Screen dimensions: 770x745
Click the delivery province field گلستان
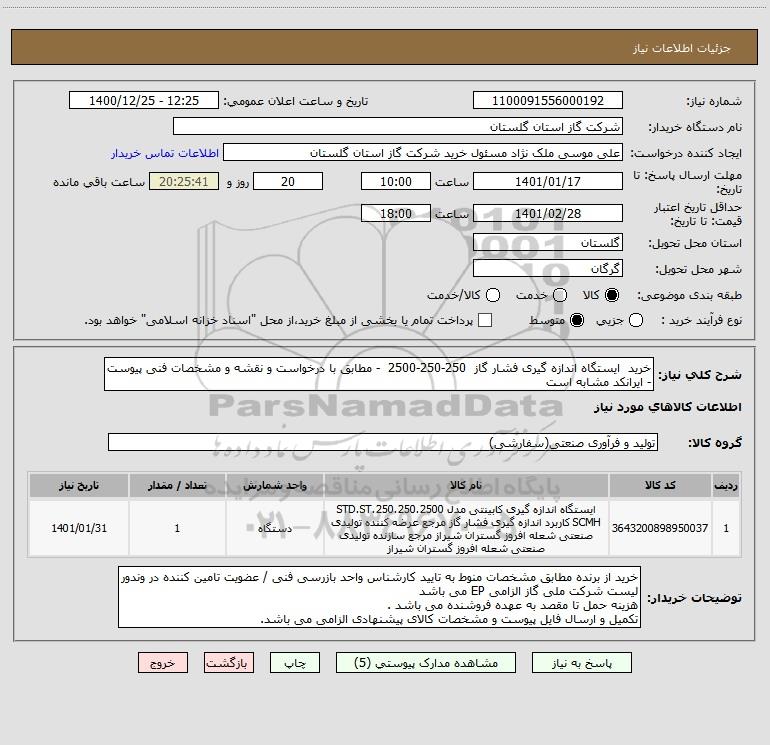click(x=548, y=242)
